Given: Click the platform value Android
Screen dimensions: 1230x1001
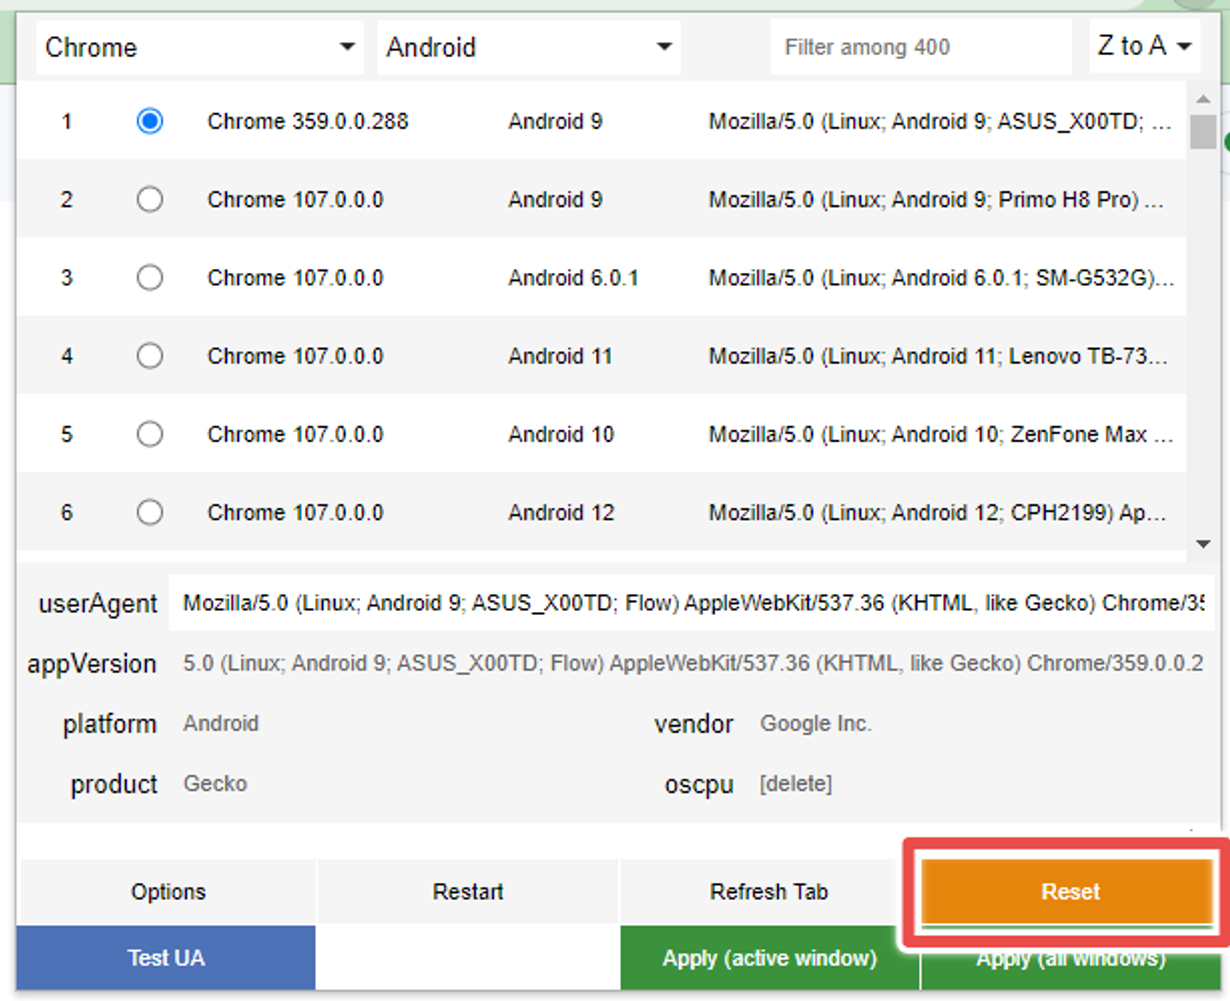Looking at the screenshot, I should 221,723.
